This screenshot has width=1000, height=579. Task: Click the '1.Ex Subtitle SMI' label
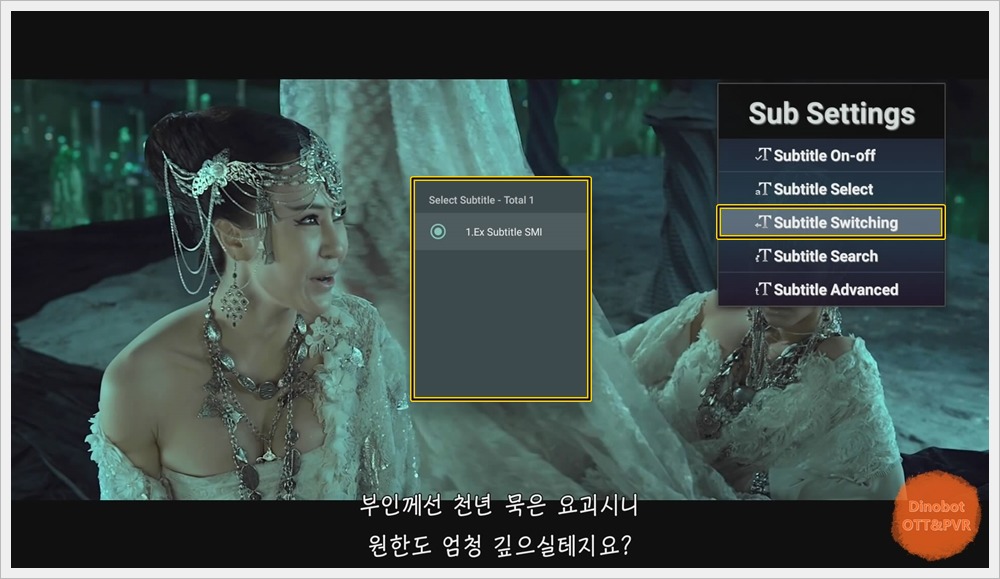click(503, 232)
